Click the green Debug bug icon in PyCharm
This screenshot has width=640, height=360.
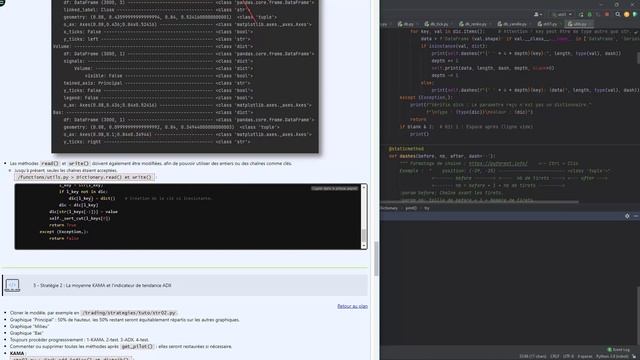click(x=589, y=14)
